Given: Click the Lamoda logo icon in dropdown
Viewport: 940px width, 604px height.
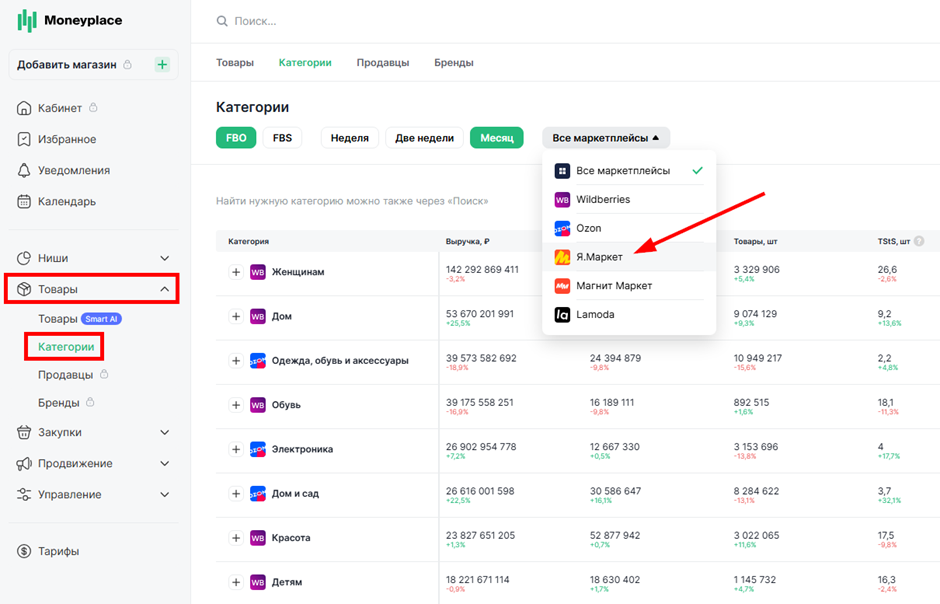Looking at the screenshot, I should click(x=562, y=315).
